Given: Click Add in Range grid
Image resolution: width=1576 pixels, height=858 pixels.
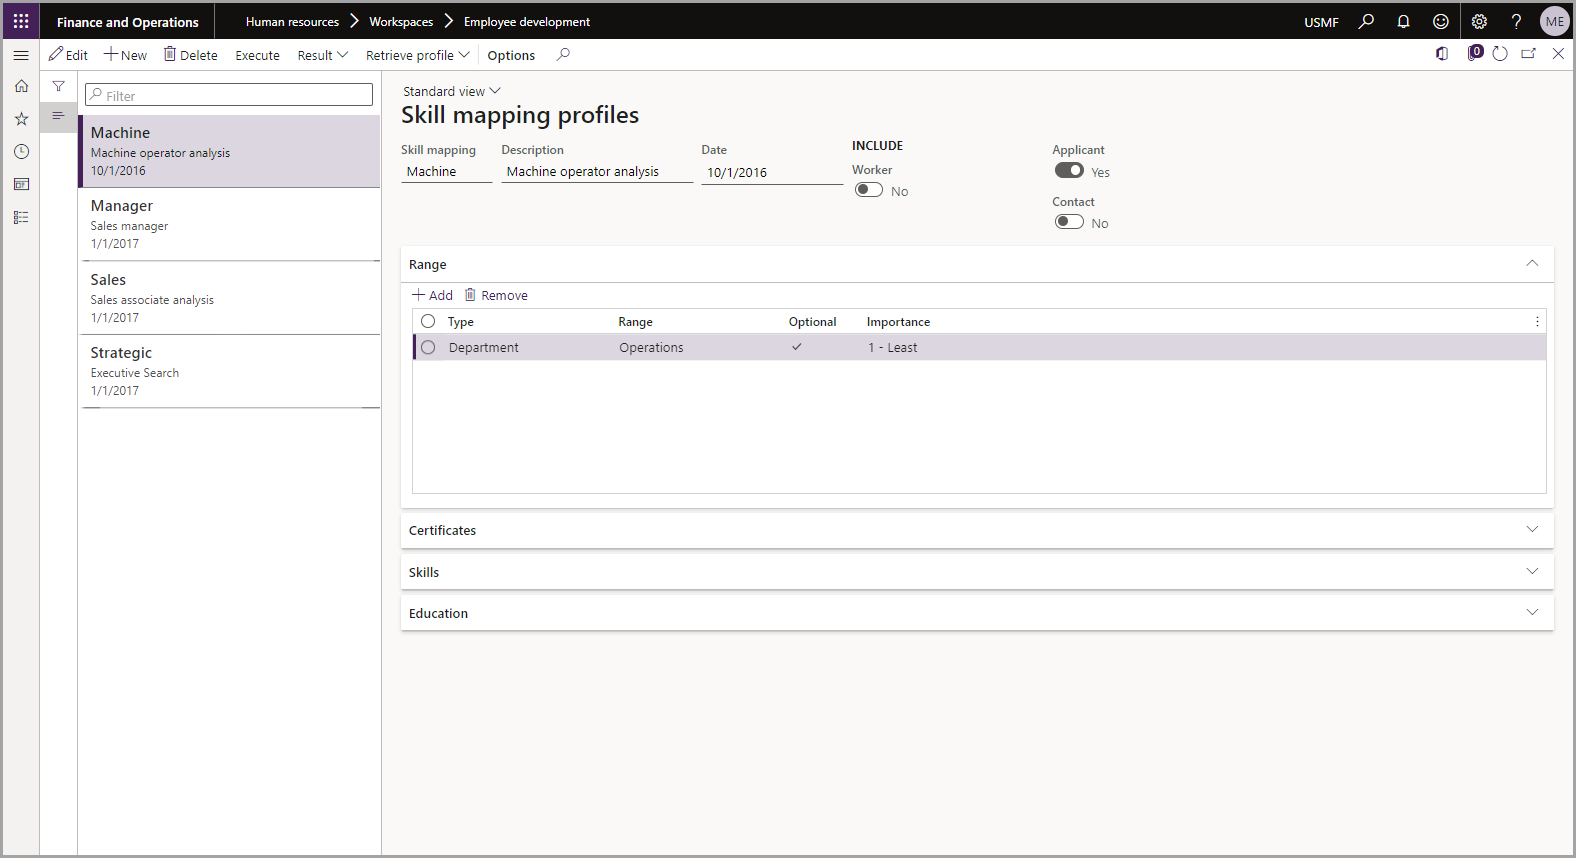Looking at the screenshot, I should pyautogui.click(x=433, y=295).
